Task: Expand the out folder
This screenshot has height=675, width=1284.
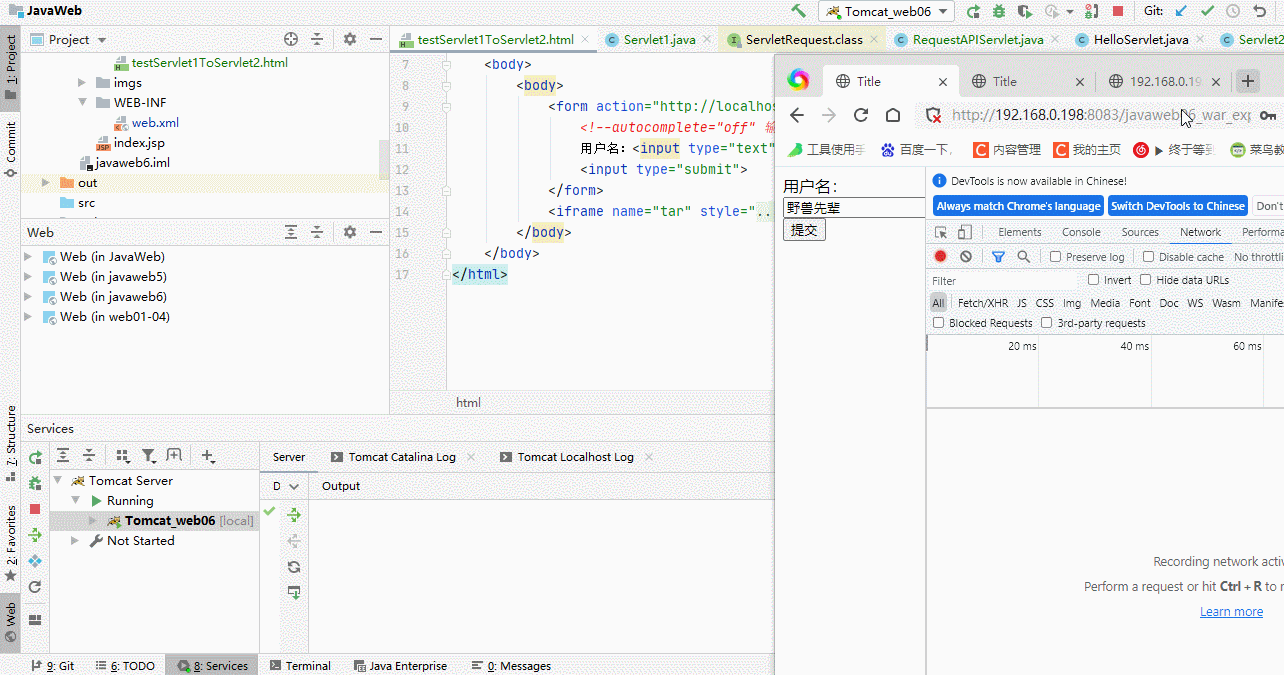Action: (46, 183)
